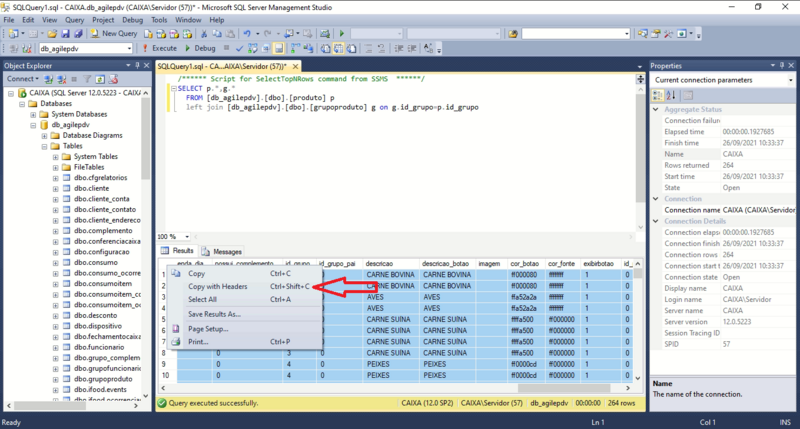
Task: Click the results grid horizontal scrollbar
Action: point(564,388)
